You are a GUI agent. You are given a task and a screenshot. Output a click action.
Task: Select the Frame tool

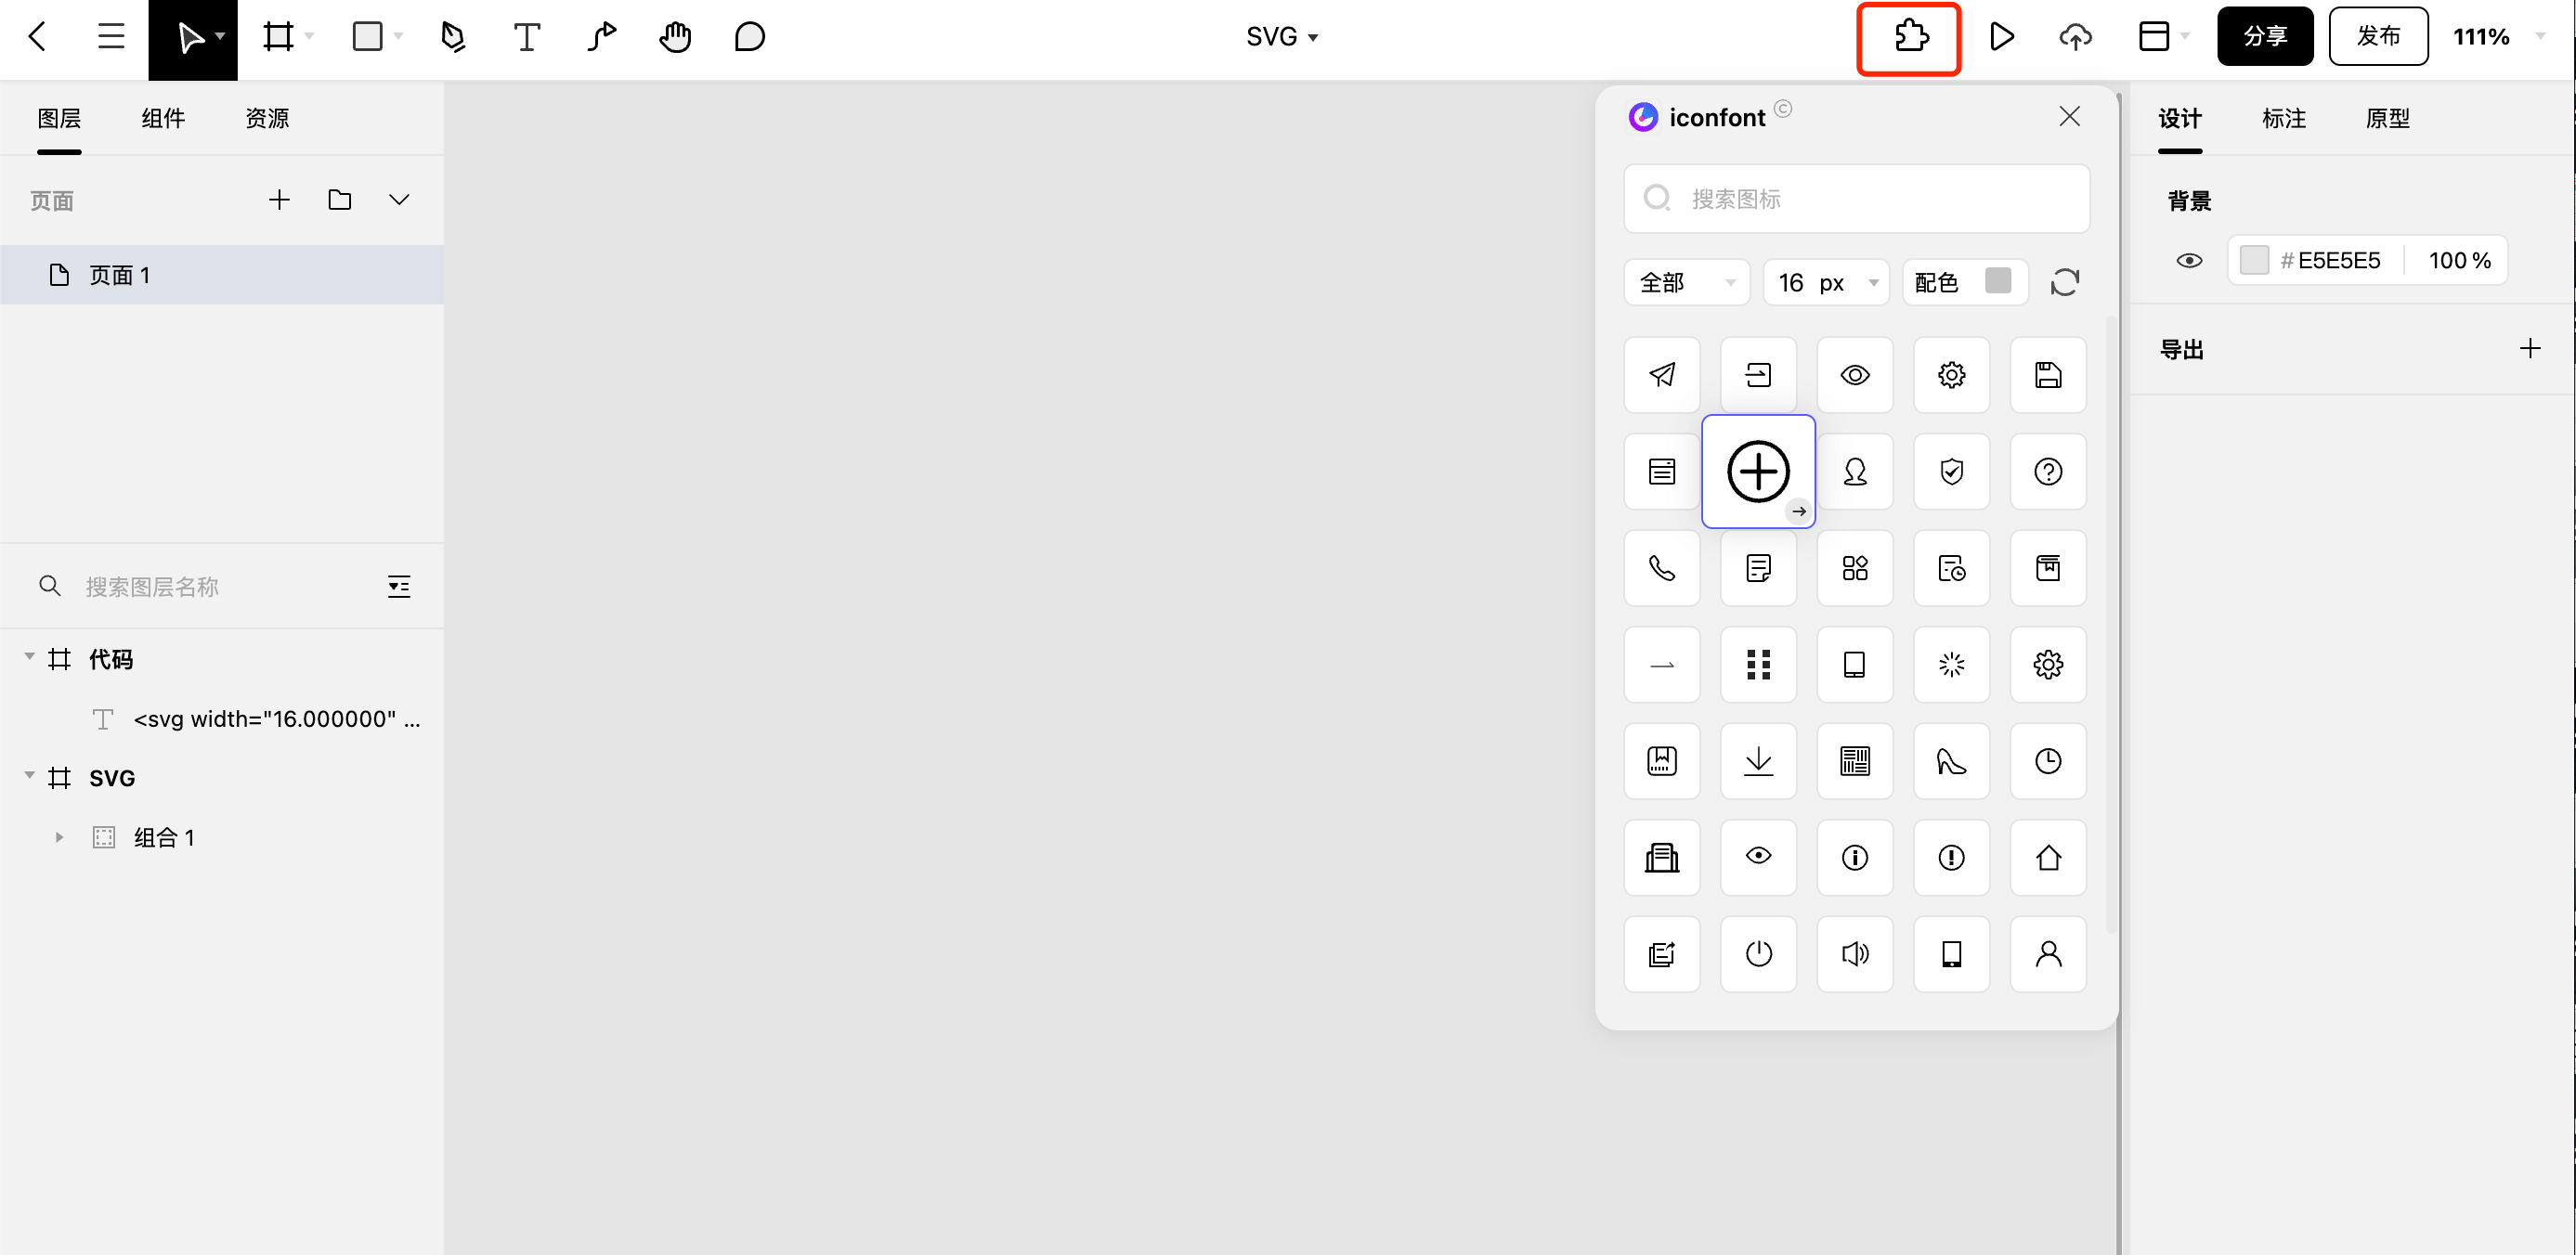(278, 37)
